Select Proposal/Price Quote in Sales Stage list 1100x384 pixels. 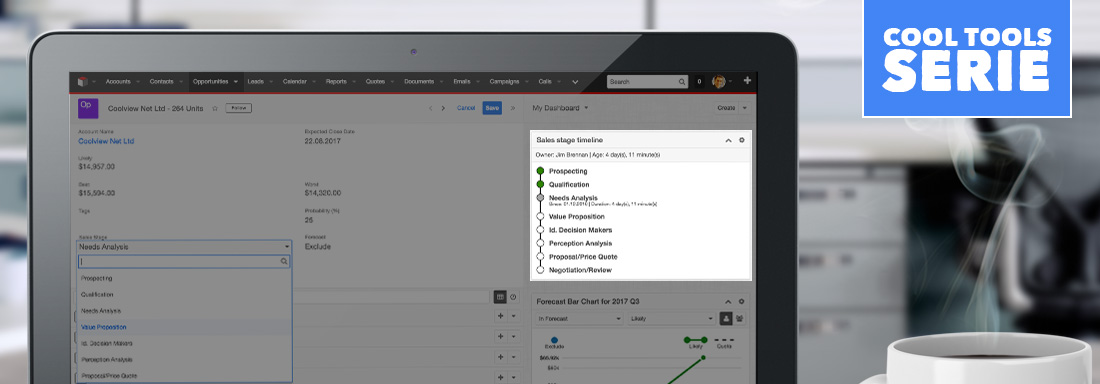point(185,376)
